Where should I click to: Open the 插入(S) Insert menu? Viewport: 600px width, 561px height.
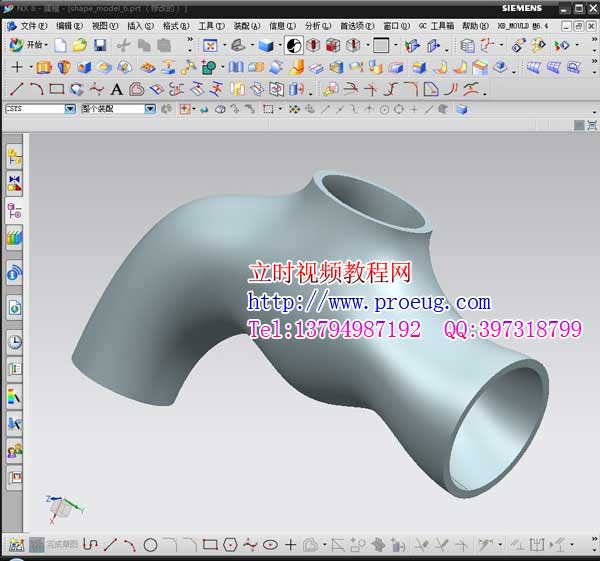point(140,26)
